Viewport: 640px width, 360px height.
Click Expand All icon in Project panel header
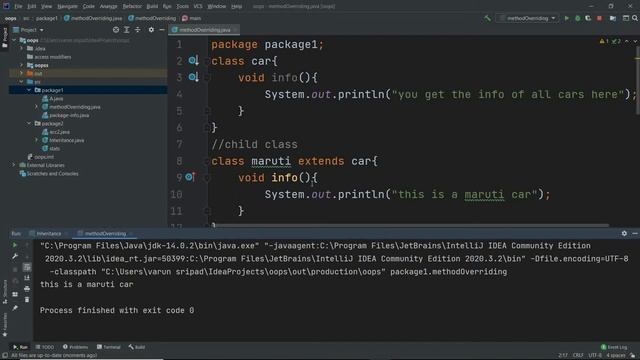127,30
